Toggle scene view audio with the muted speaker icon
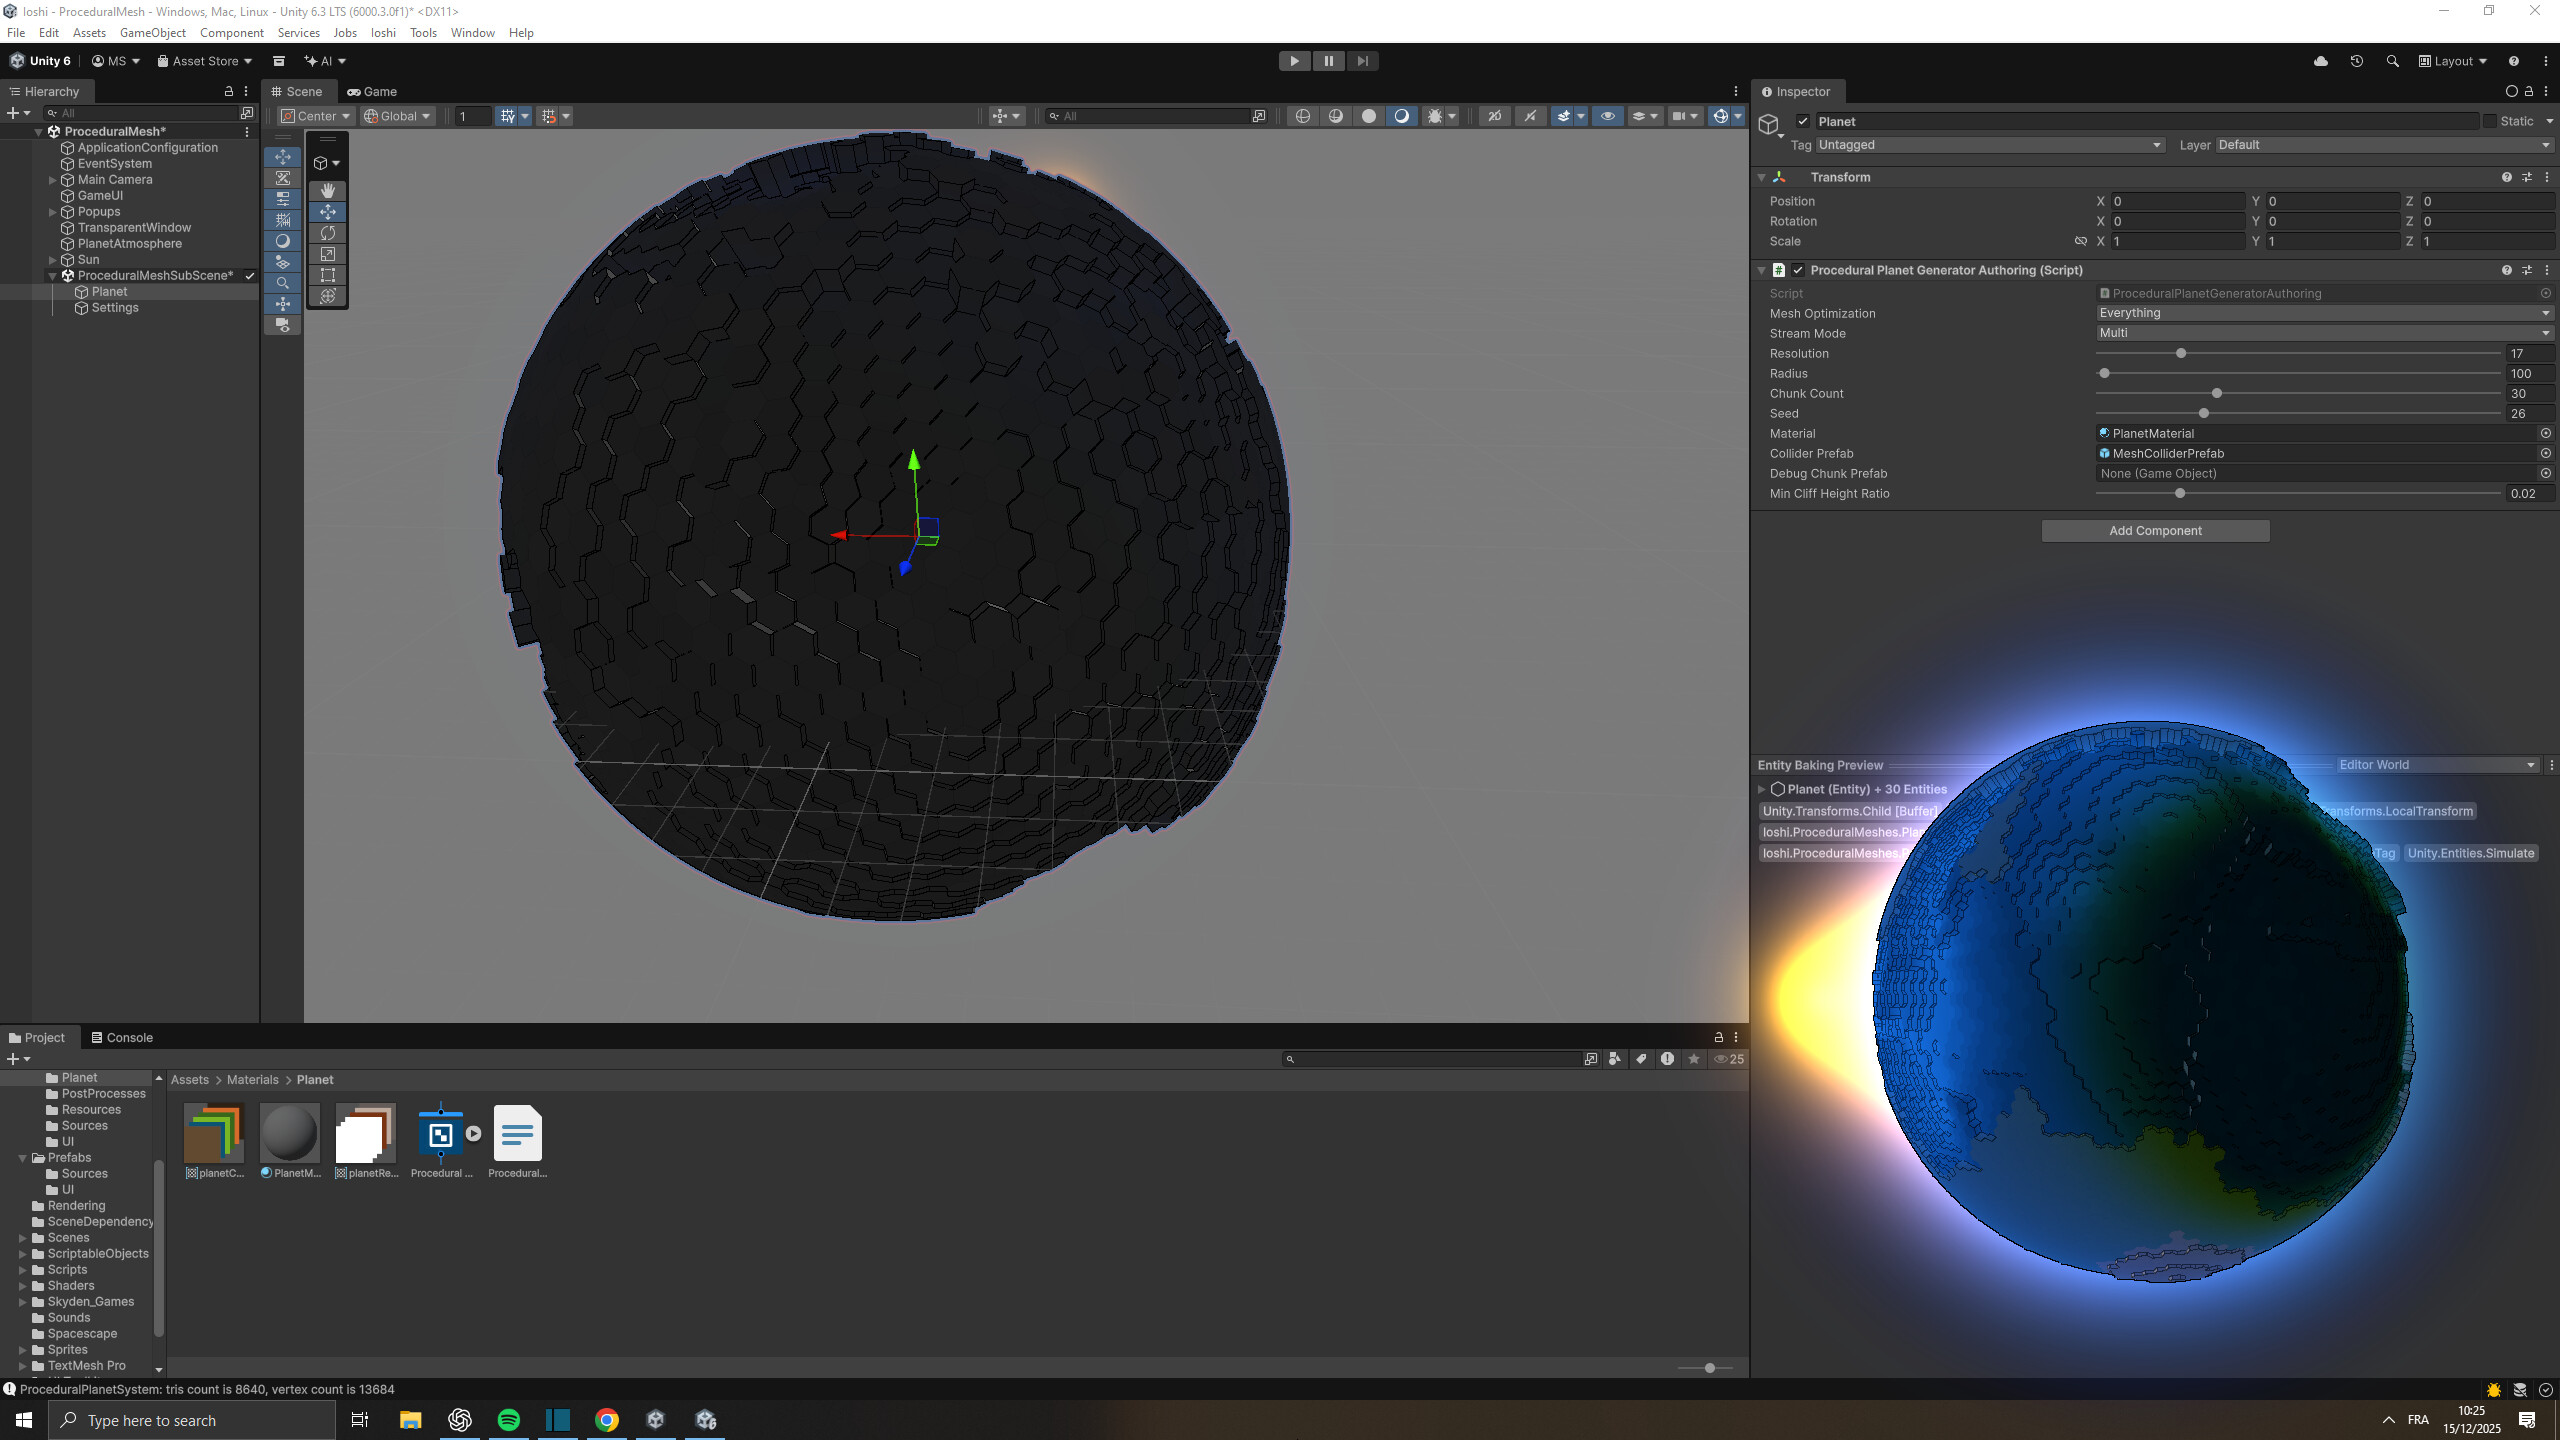This screenshot has width=2560, height=1440. pyautogui.click(x=1531, y=116)
